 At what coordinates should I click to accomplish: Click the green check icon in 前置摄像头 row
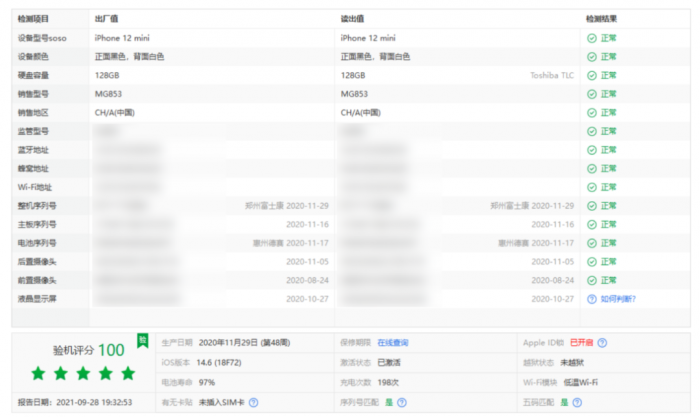(x=592, y=280)
